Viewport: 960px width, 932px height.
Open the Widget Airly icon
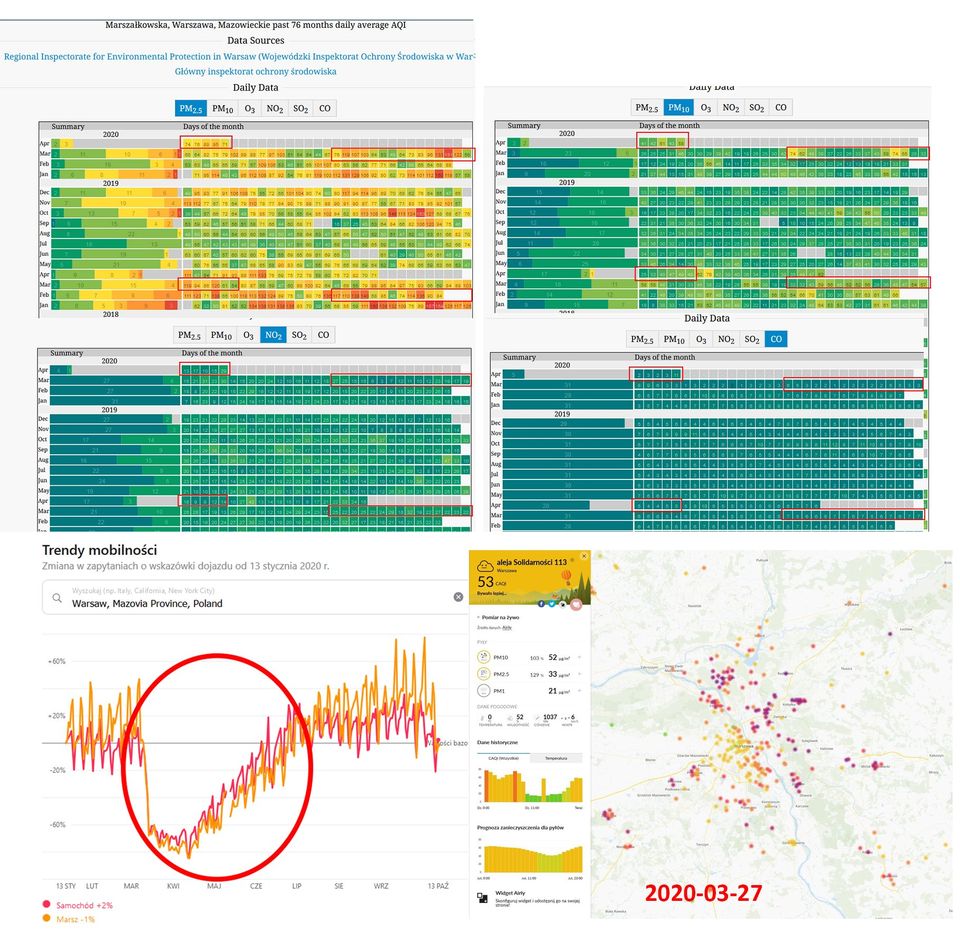pos(482,897)
